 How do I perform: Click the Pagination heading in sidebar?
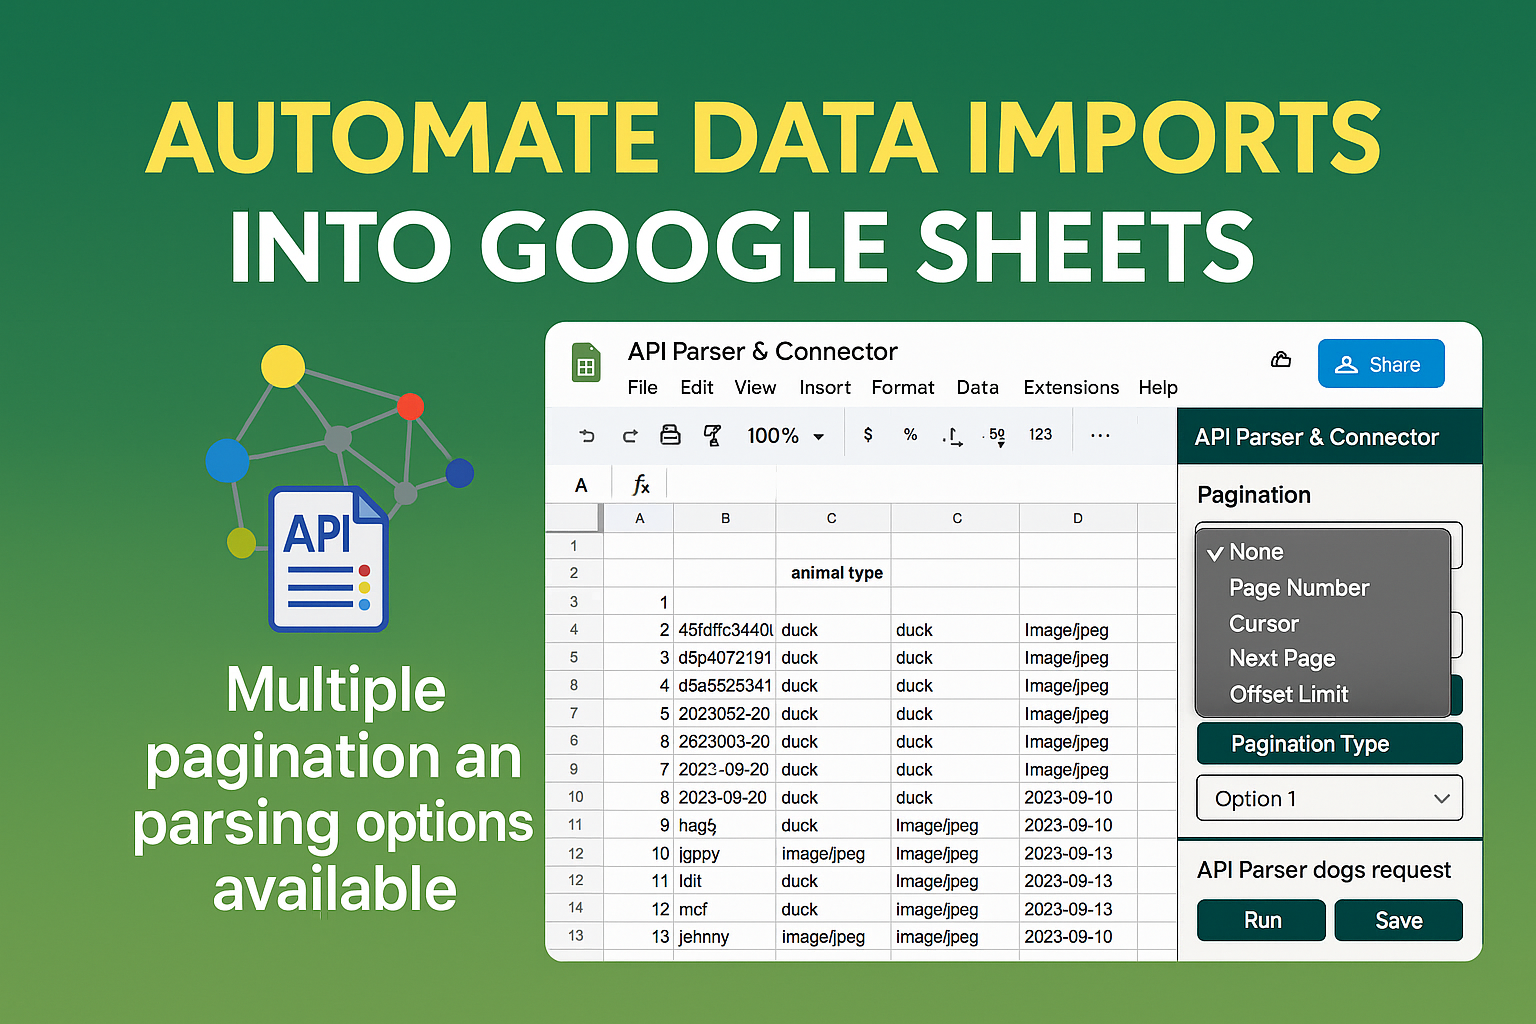[1253, 495]
